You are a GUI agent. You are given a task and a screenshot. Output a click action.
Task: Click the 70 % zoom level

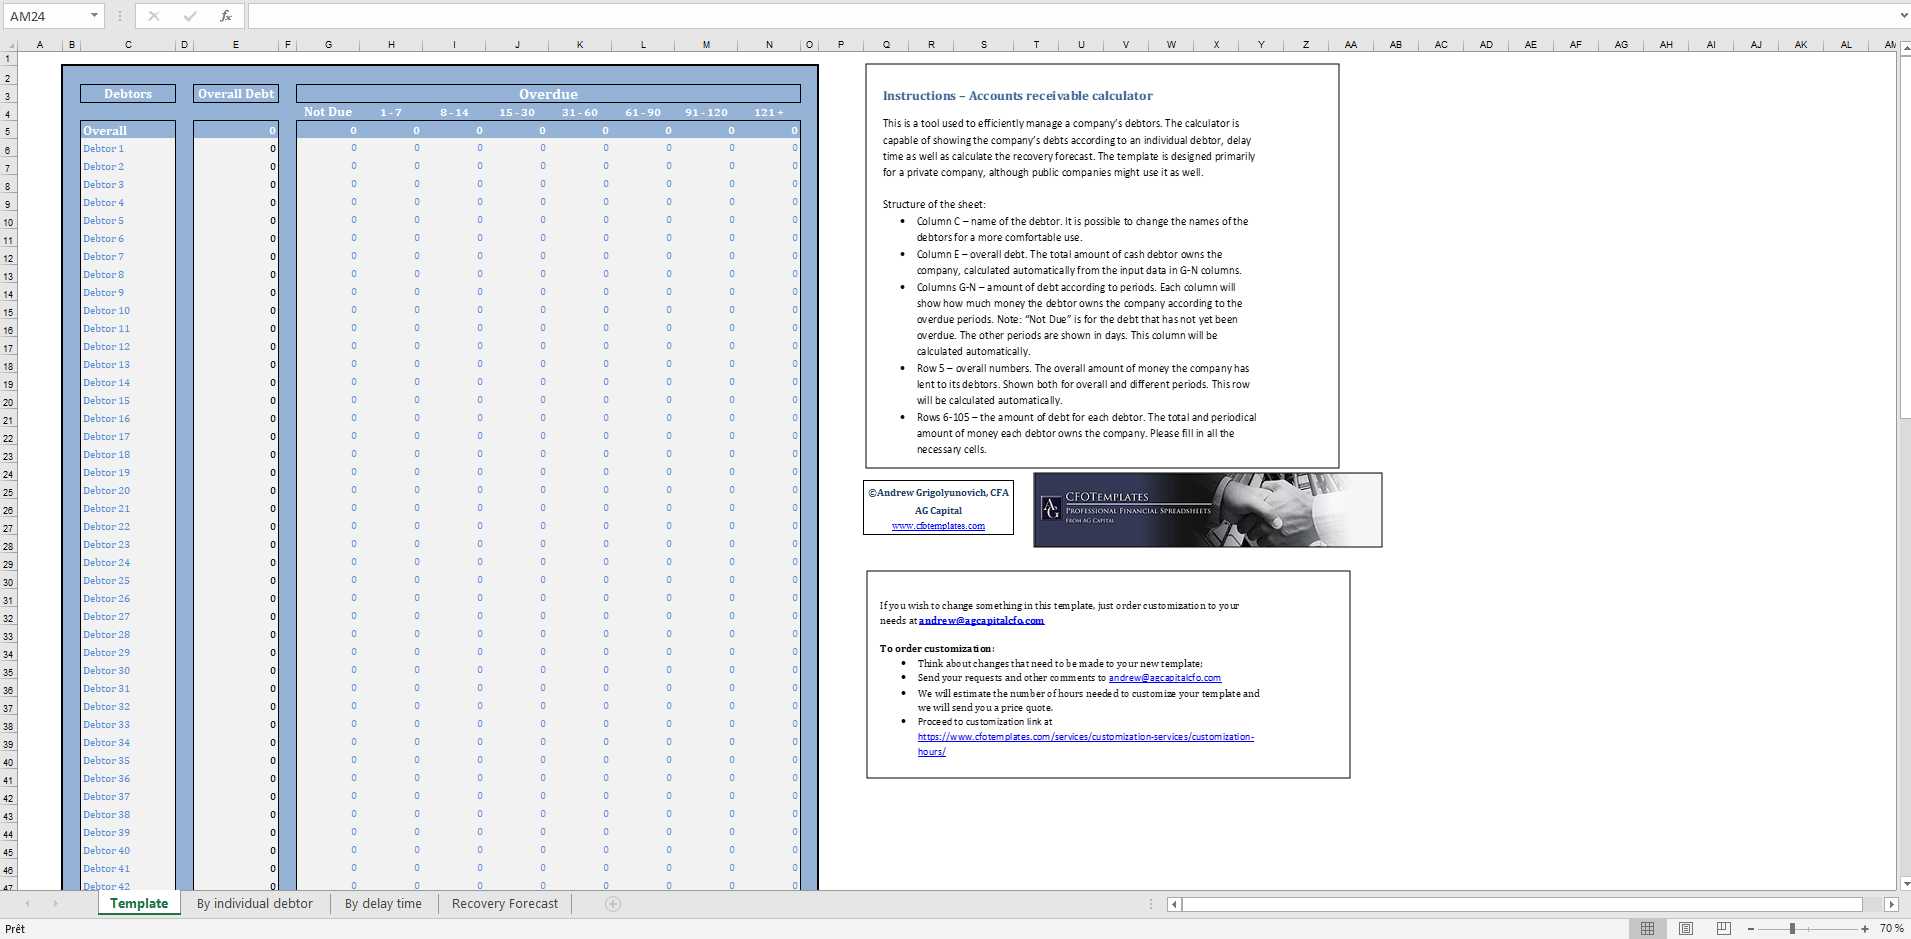coord(1891,929)
